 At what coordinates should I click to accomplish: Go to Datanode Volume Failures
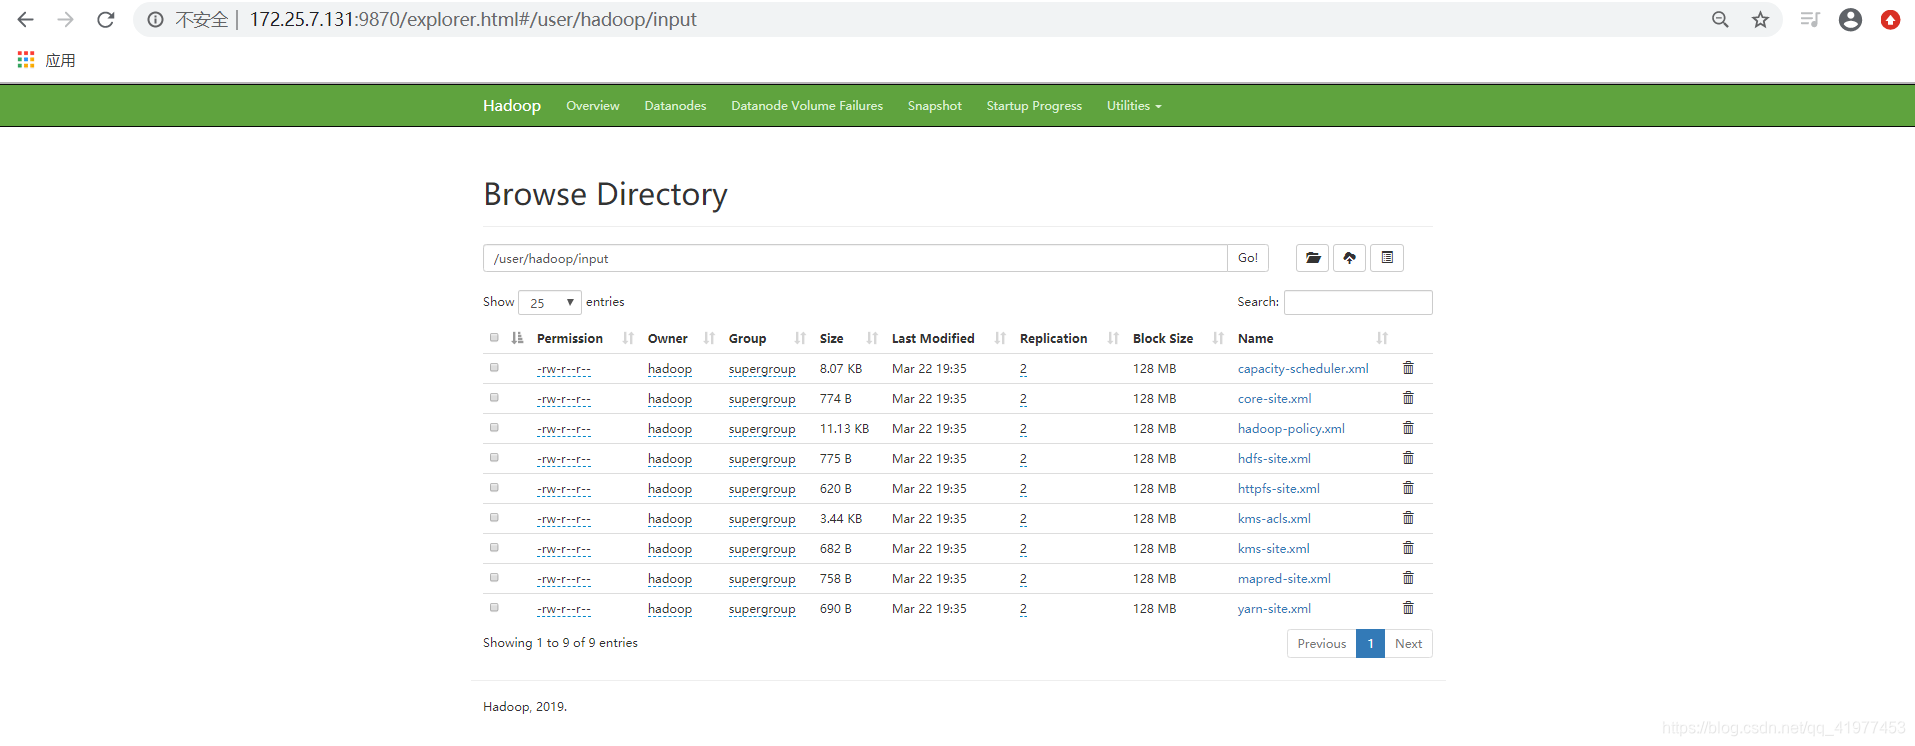807,106
